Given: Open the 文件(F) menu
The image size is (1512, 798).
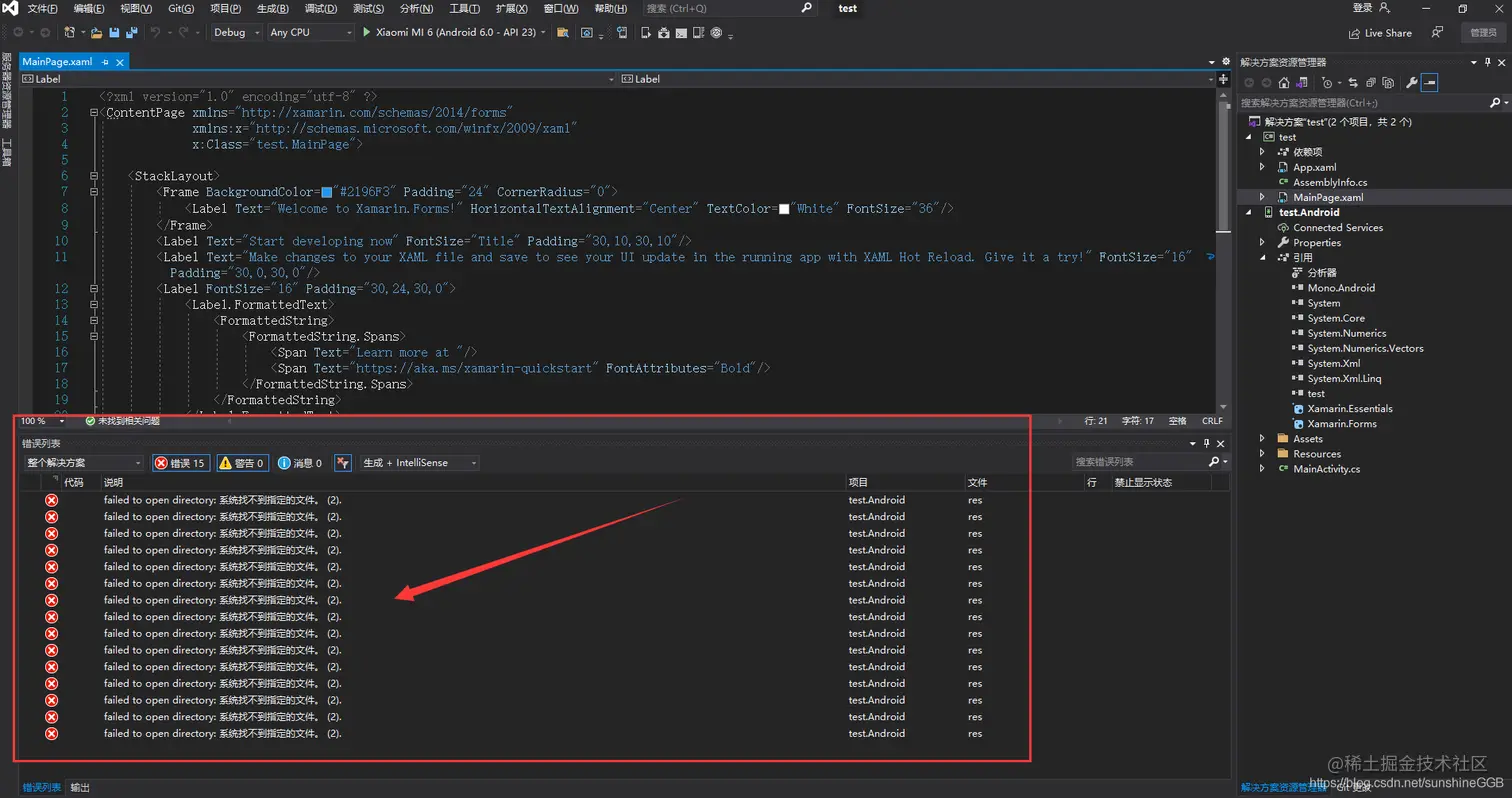Looking at the screenshot, I should coord(43,8).
